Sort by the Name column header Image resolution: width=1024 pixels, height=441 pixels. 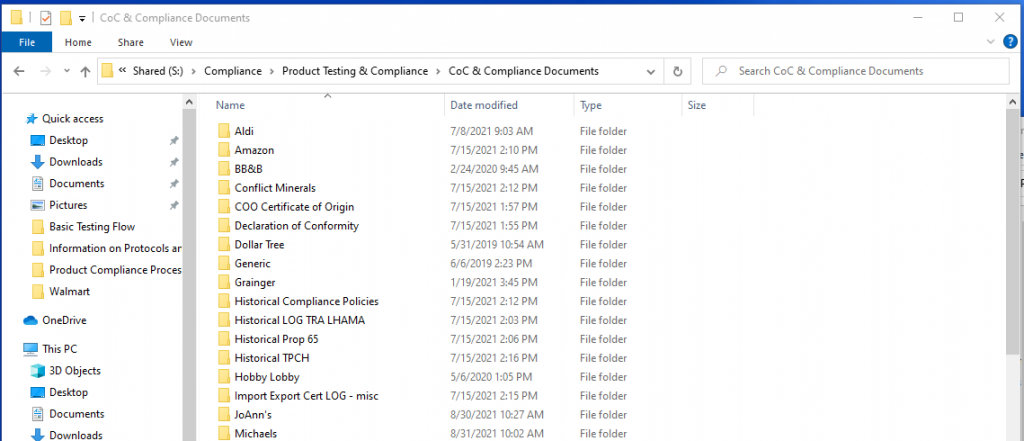[x=230, y=105]
